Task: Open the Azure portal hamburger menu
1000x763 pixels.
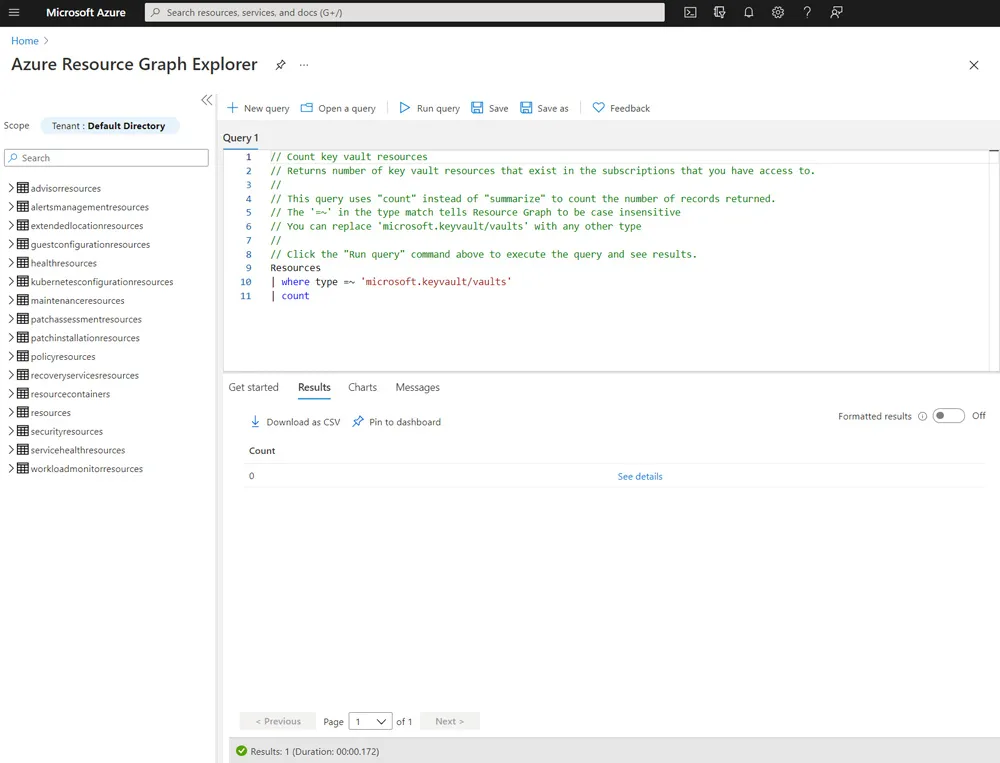Action: tap(14, 12)
